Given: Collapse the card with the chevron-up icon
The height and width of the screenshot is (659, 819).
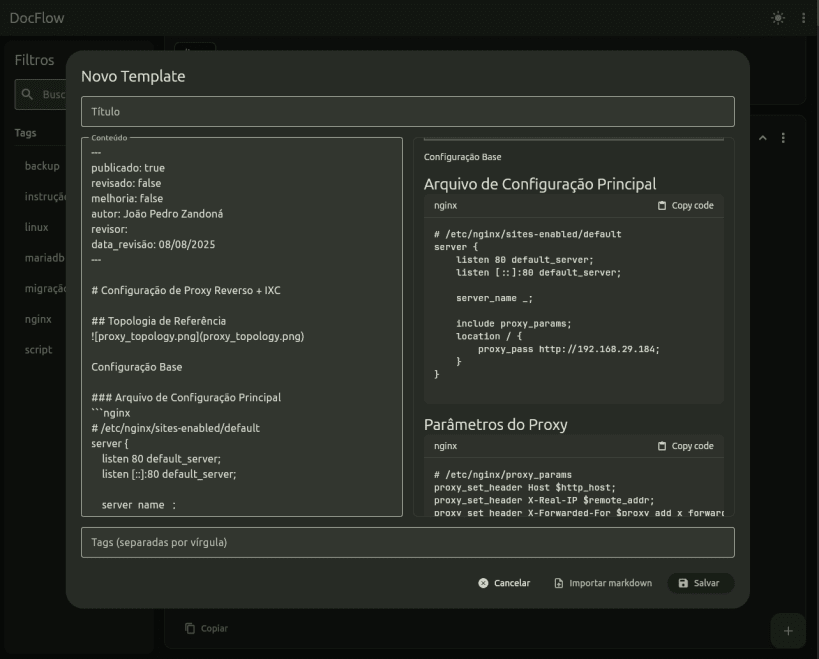Looking at the screenshot, I should click(x=763, y=138).
